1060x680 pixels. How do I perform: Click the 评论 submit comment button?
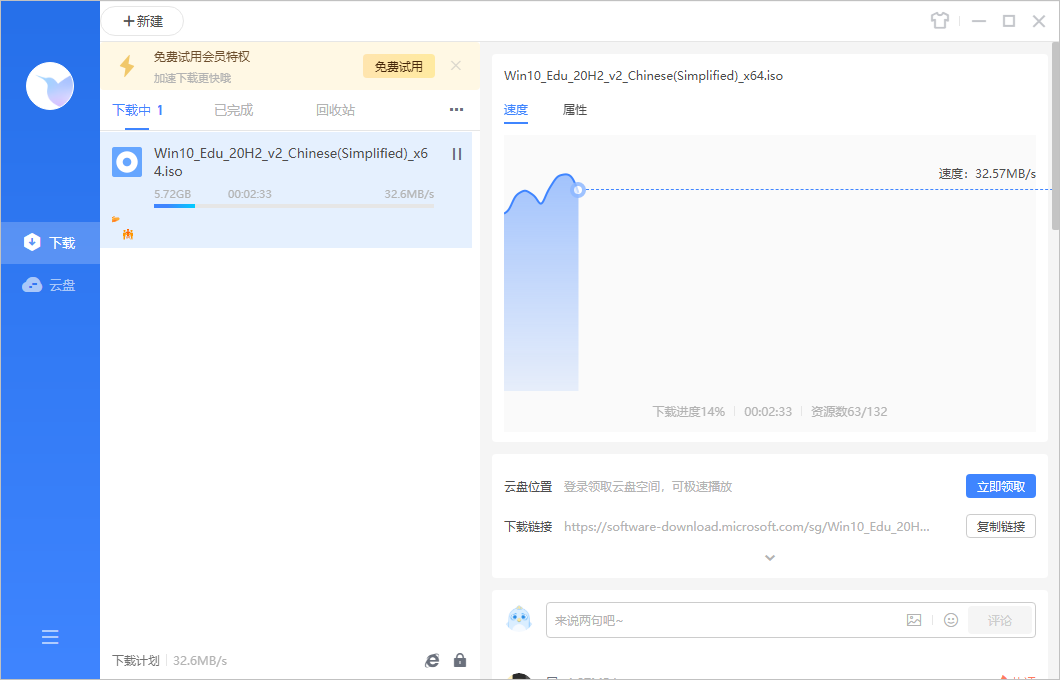[x=1000, y=620]
